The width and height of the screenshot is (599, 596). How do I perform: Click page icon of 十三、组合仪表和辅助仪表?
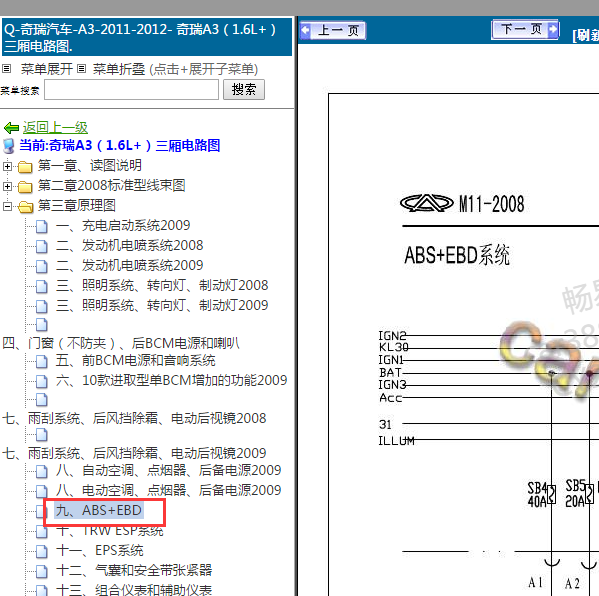(x=42, y=591)
